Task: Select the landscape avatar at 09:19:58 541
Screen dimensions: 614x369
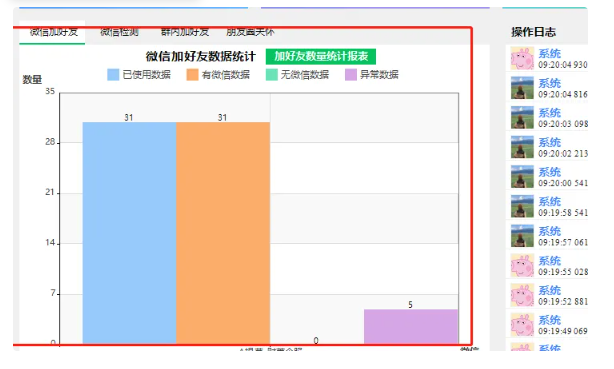Action: (522, 206)
